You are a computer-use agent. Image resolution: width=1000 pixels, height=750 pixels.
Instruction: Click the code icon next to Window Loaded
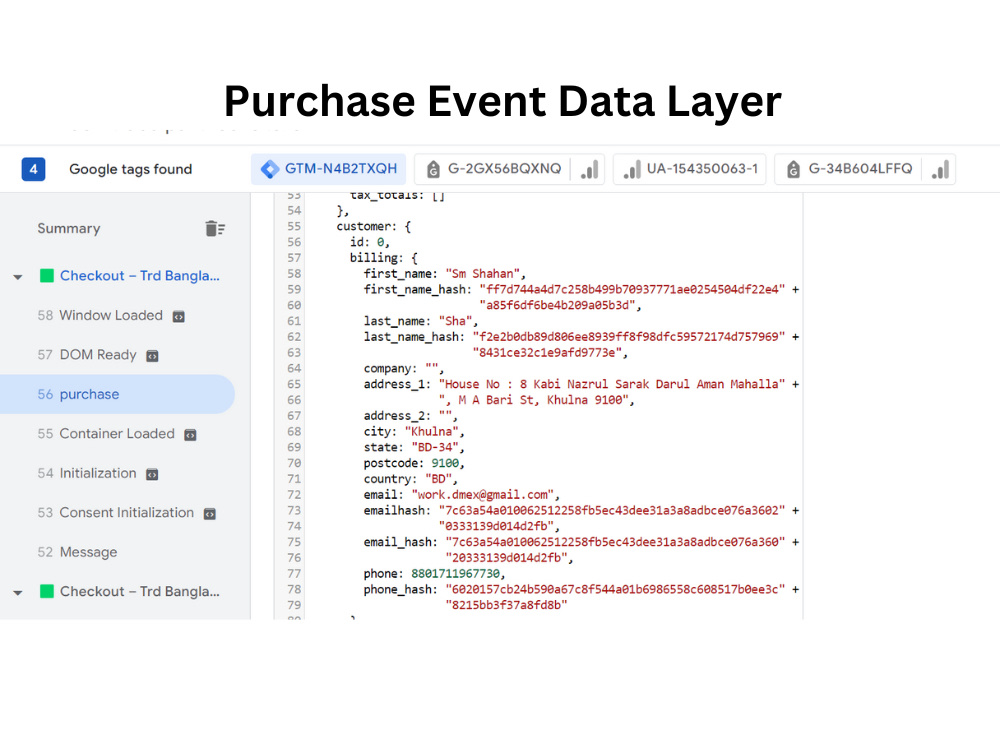point(179,317)
